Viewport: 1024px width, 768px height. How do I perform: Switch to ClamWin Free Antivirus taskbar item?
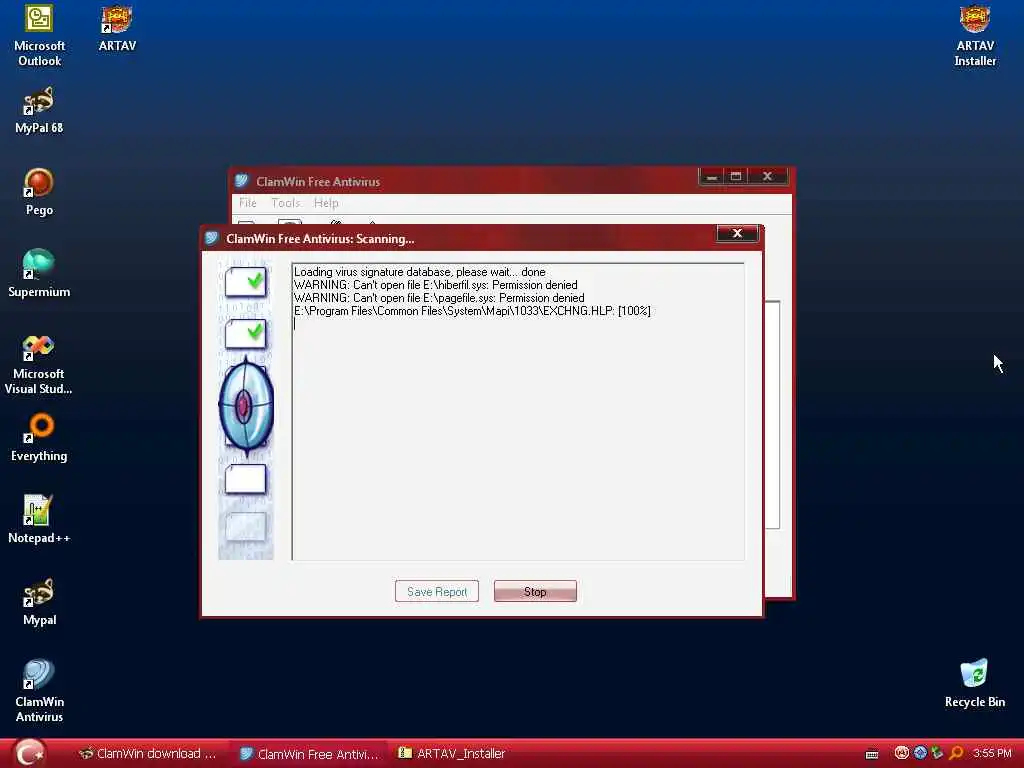click(x=309, y=754)
